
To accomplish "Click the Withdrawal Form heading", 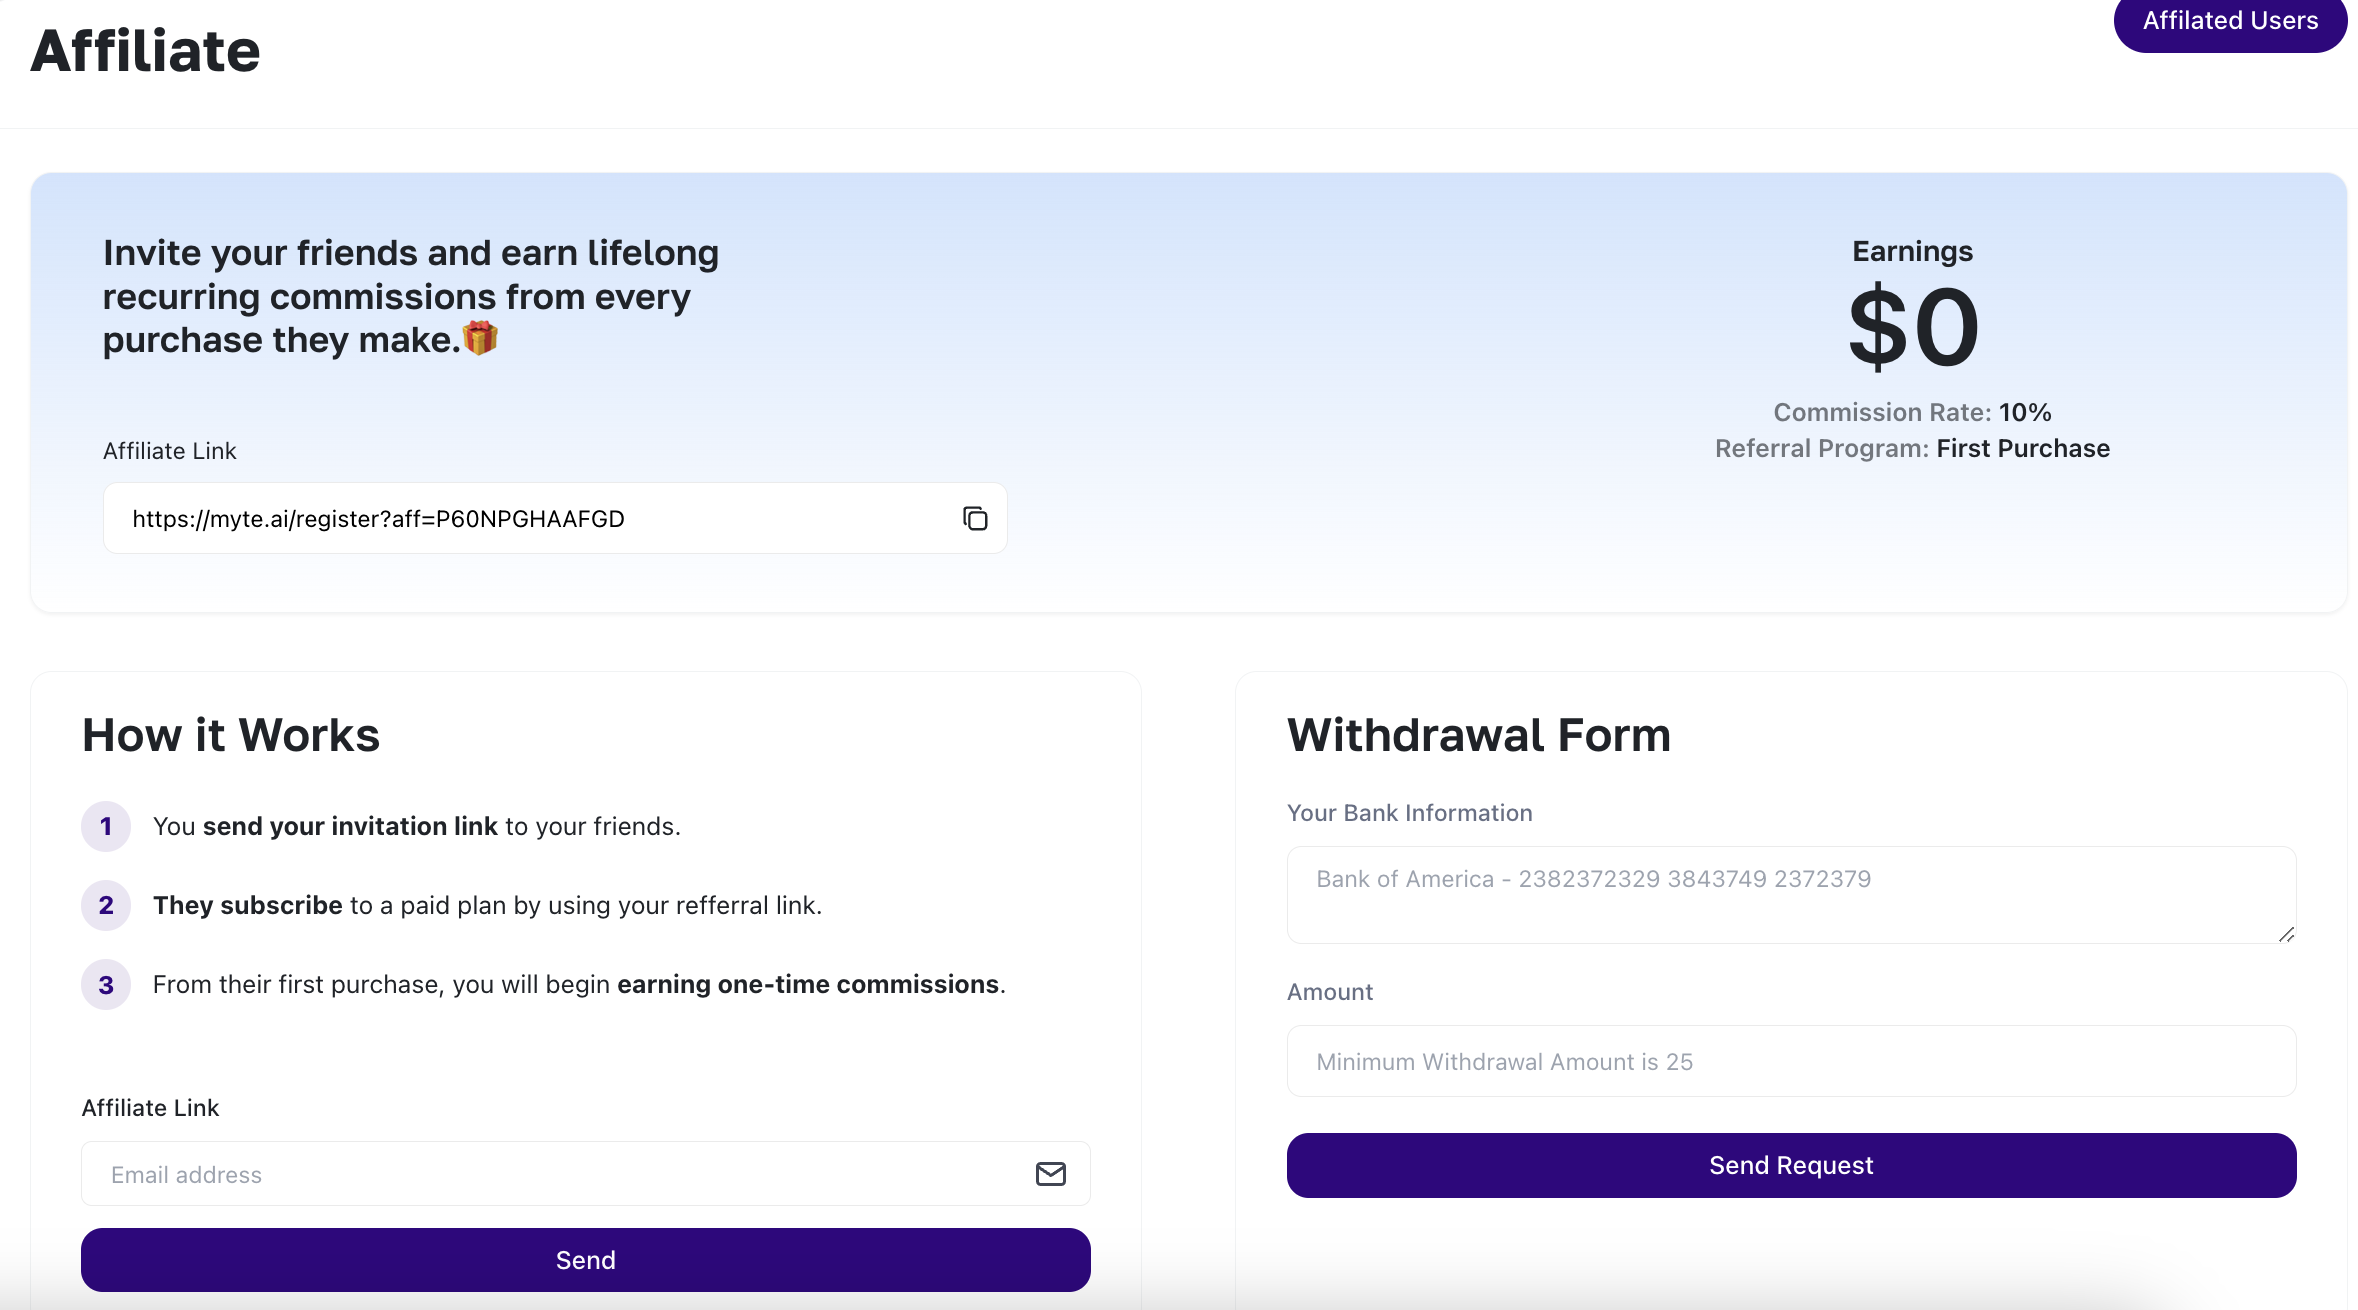I will pyautogui.click(x=1478, y=735).
